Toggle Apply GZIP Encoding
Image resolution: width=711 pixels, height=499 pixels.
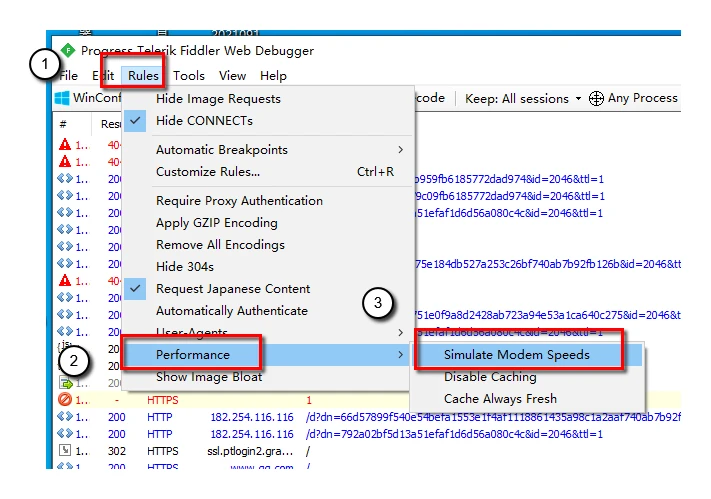coord(268,223)
